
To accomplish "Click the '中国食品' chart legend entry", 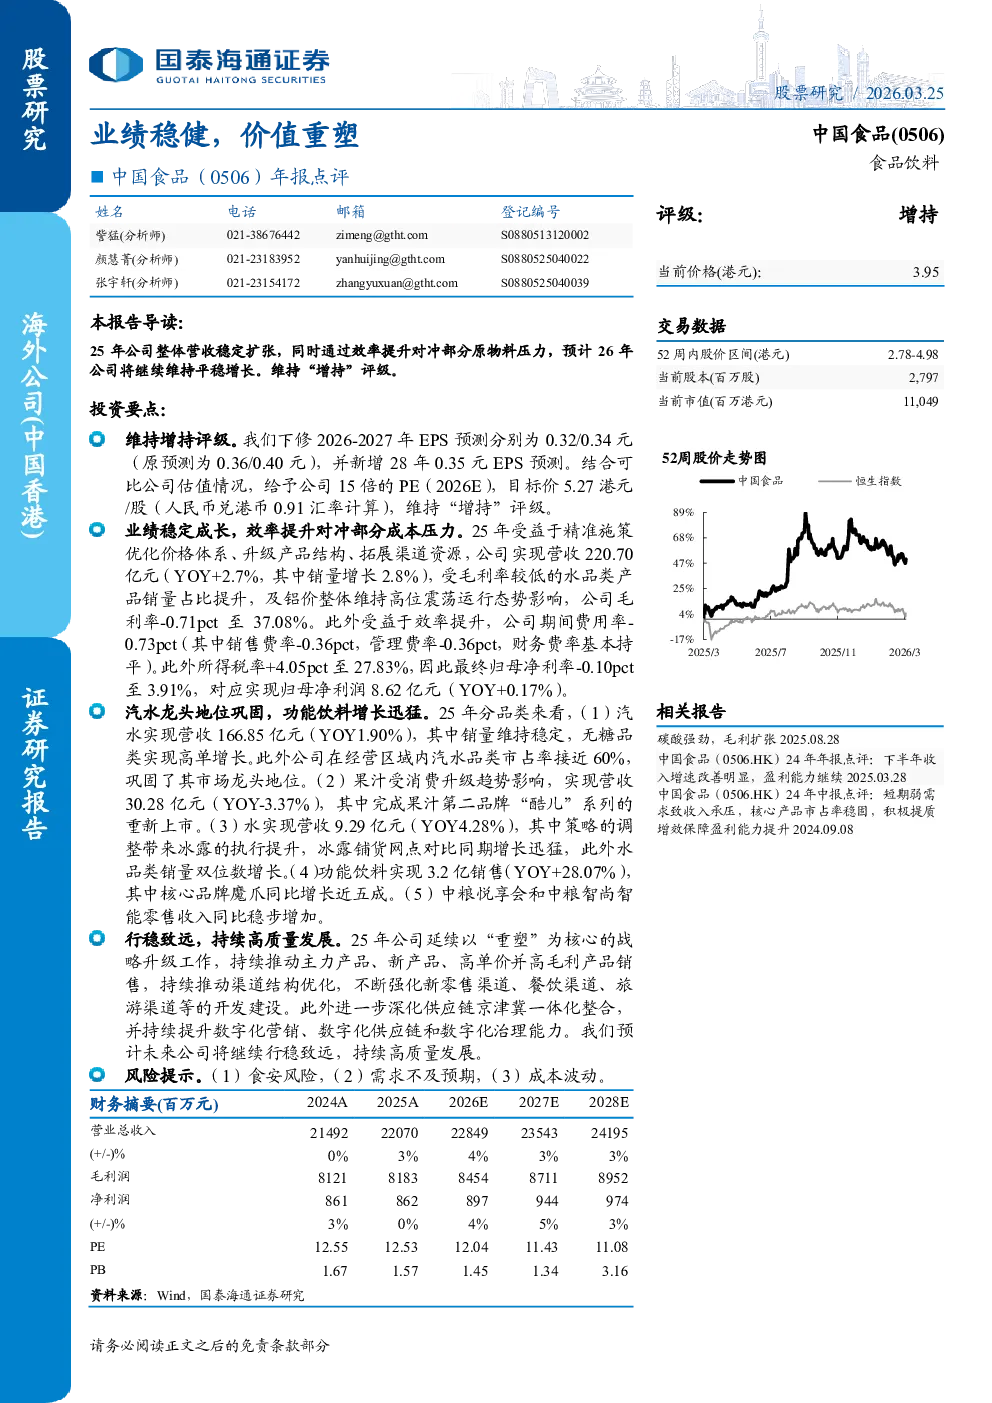I will [x=742, y=481].
